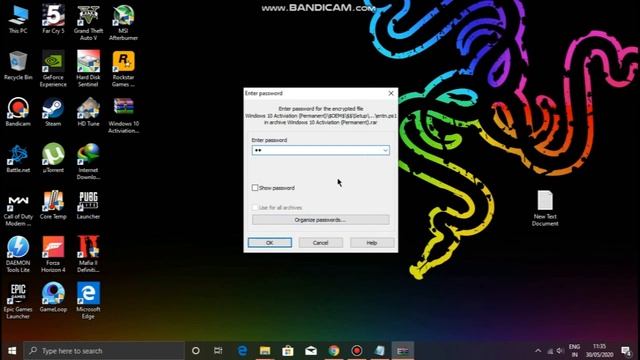Open Microsoft Store taskbar icon
Screen dimensions: 640x360
pos(288,351)
